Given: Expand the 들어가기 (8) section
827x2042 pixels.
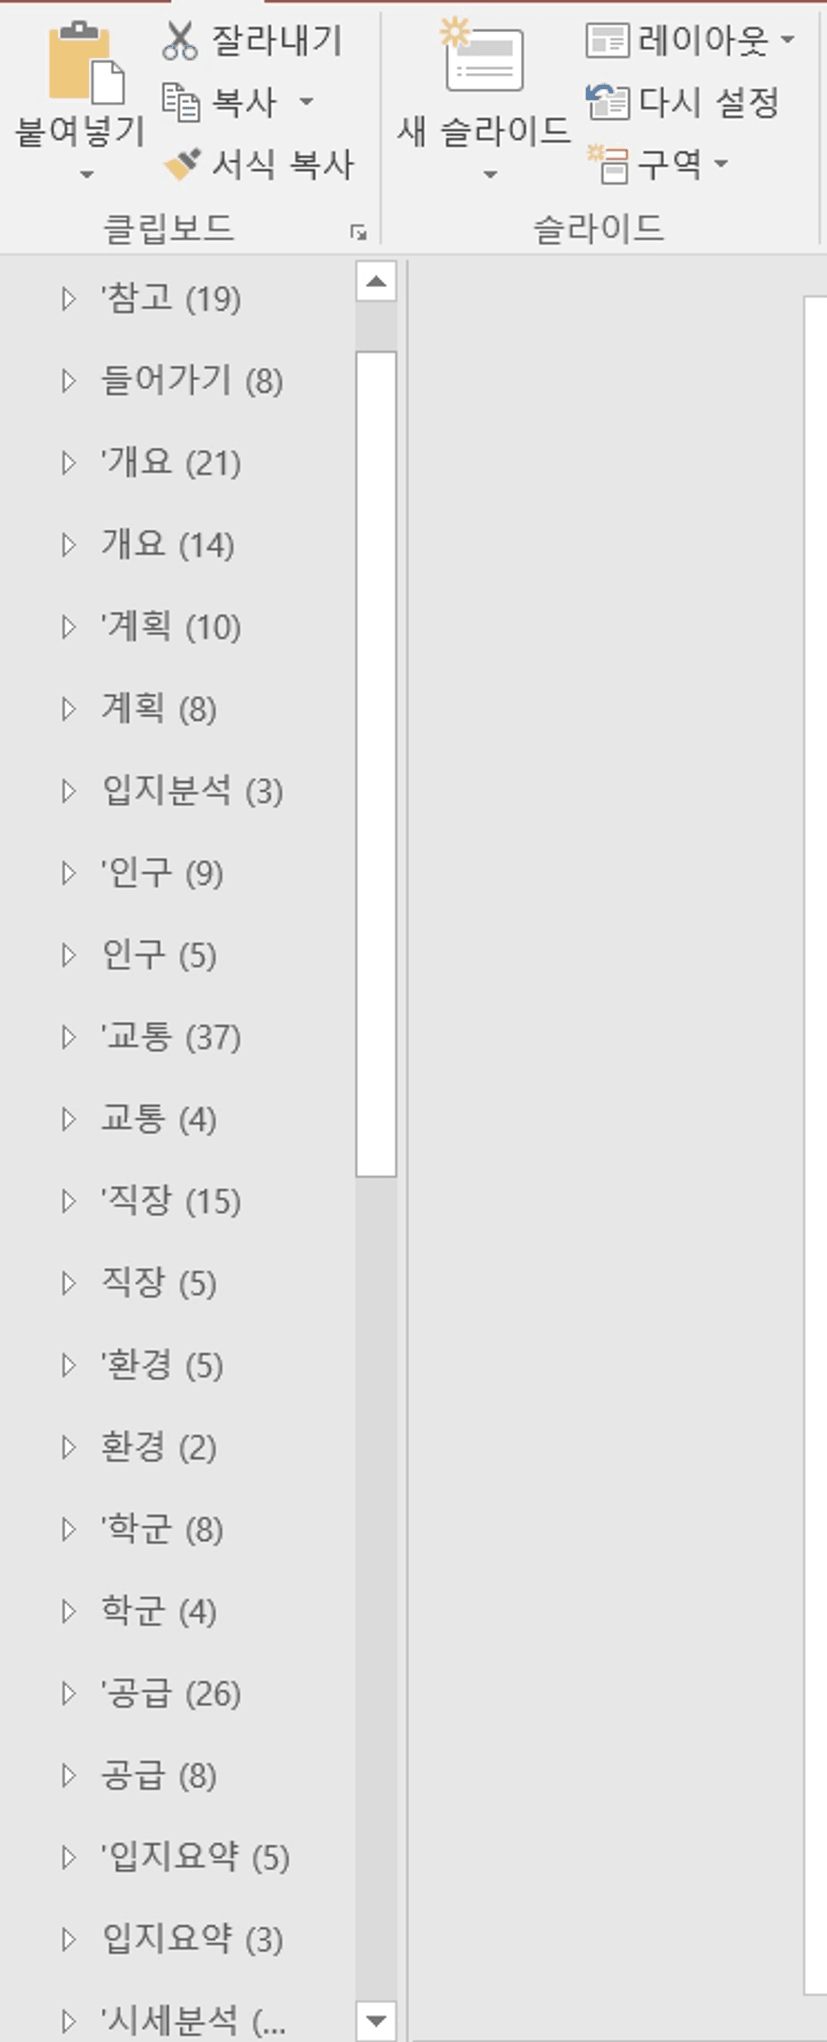Looking at the screenshot, I should tap(68, 380).
